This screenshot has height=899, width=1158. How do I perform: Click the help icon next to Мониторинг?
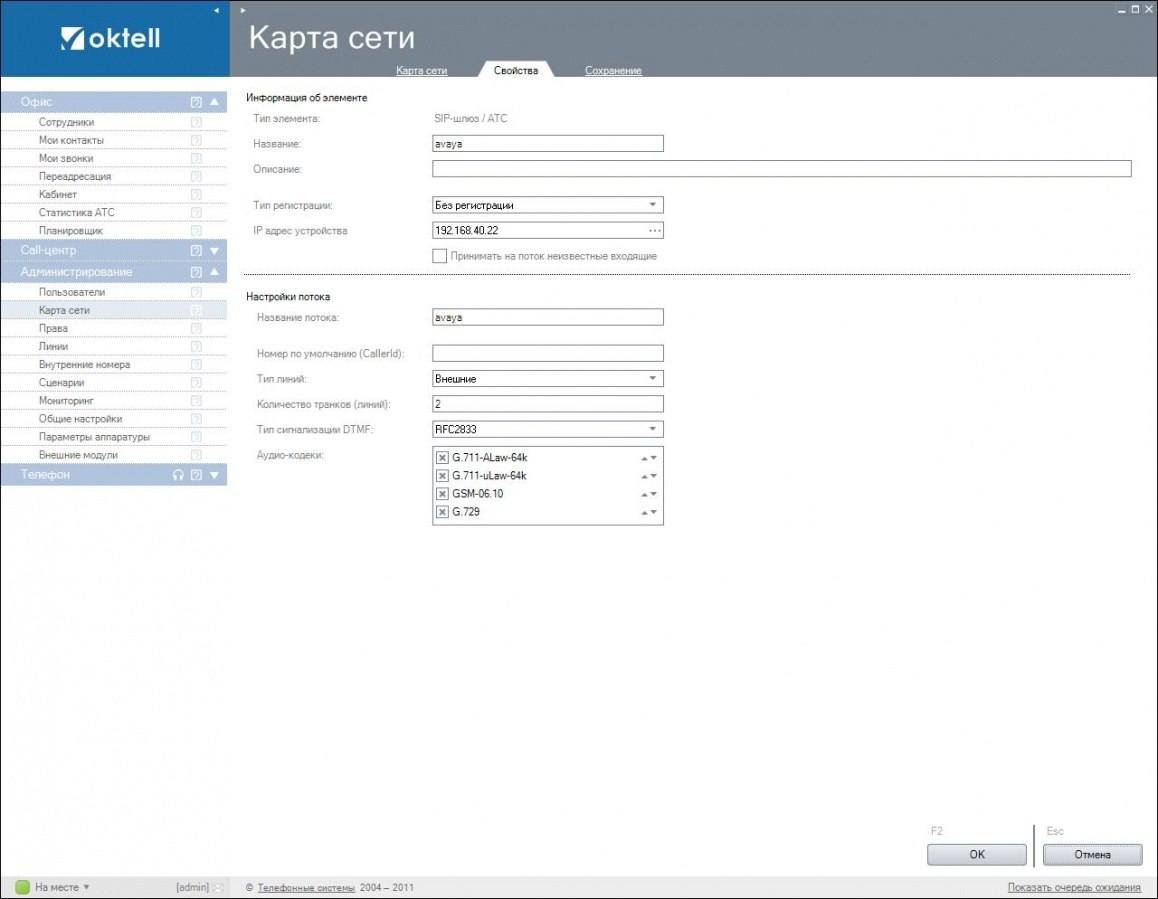pos(196,401)
